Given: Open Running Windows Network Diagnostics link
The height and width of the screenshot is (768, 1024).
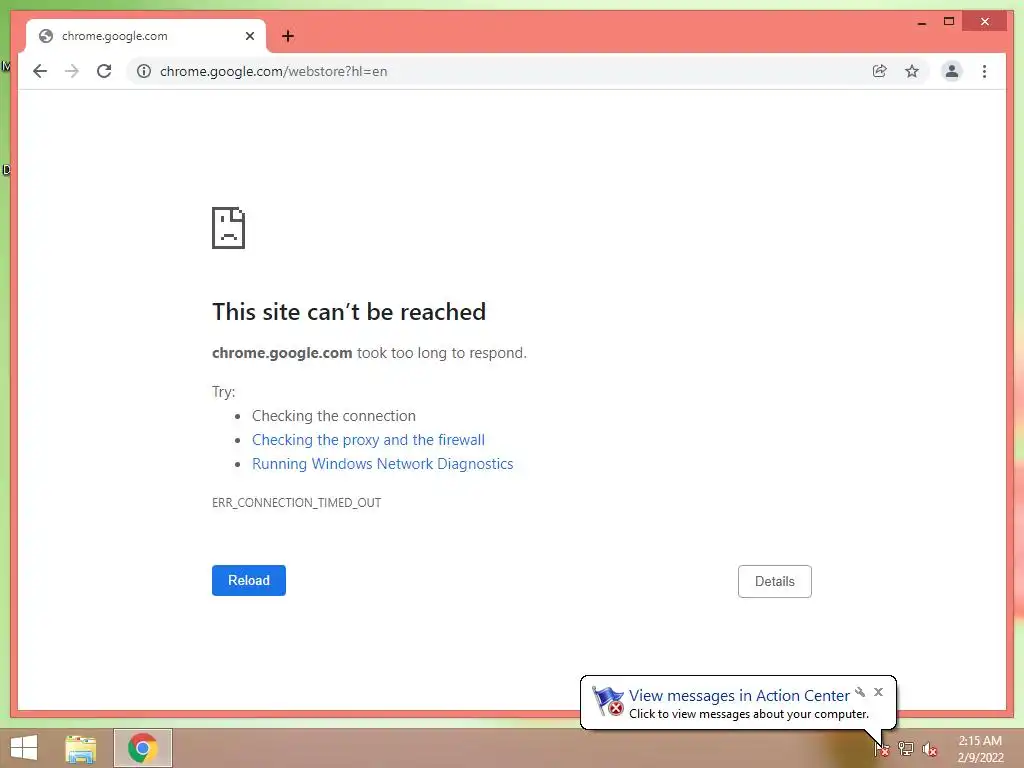Looking at the screenshot, I should pos(383,464).
